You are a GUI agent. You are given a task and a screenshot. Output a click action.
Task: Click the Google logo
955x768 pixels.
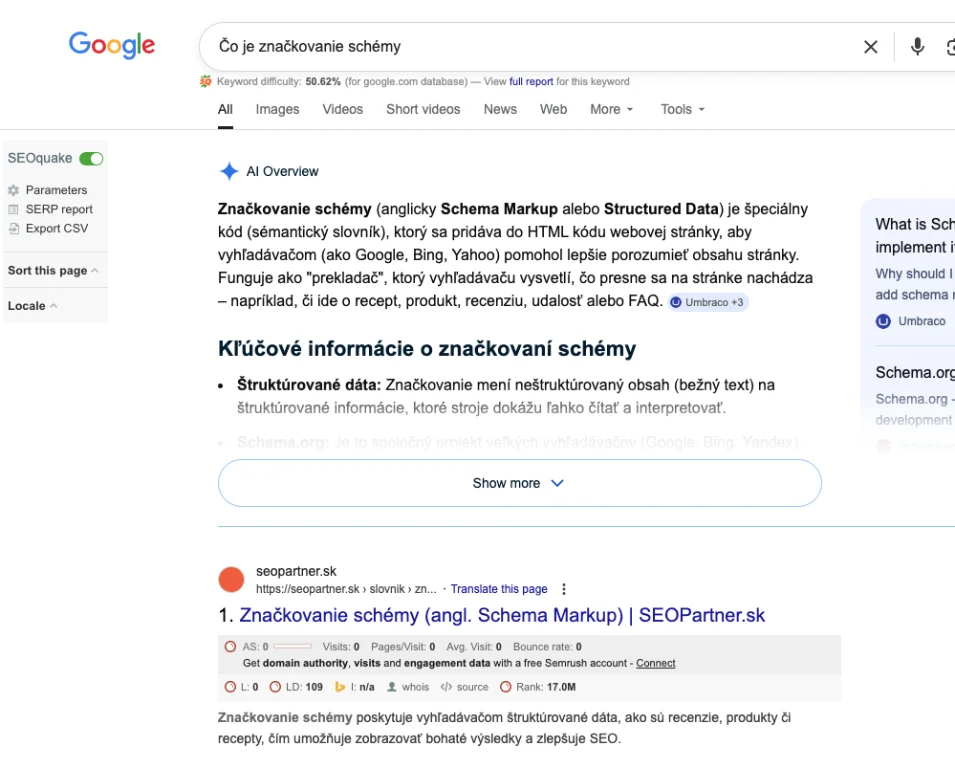click(x=112, y=45)
